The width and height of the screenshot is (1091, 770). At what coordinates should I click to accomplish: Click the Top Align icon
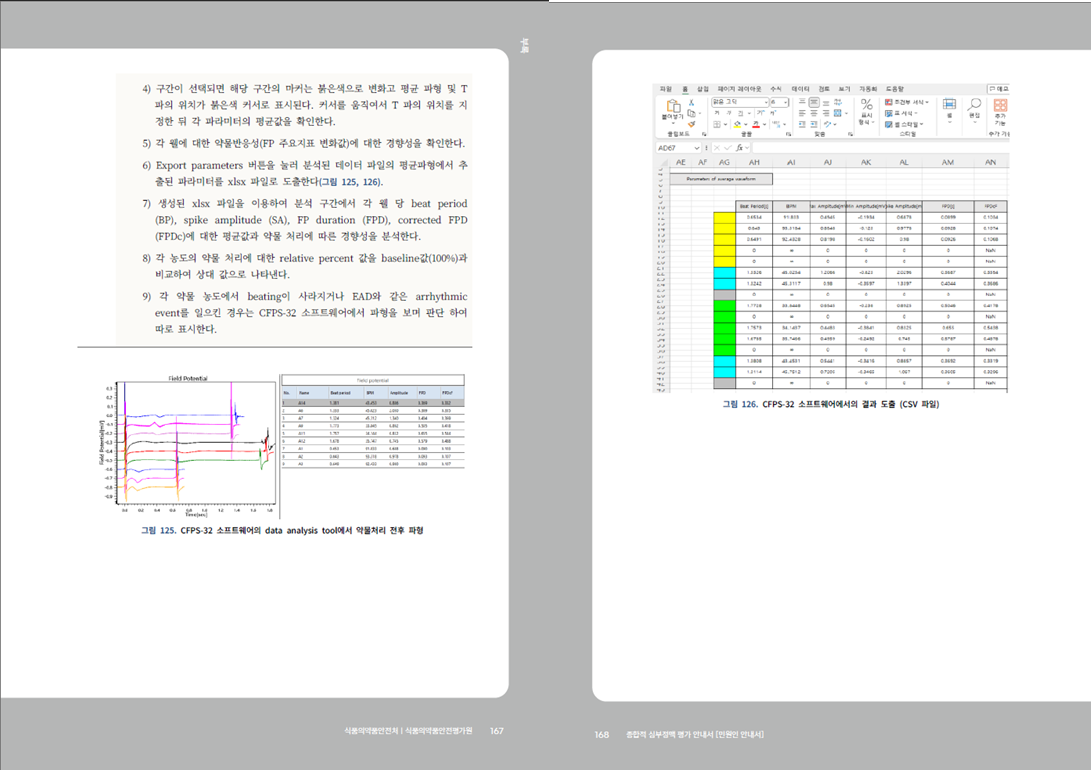point(802,102)
